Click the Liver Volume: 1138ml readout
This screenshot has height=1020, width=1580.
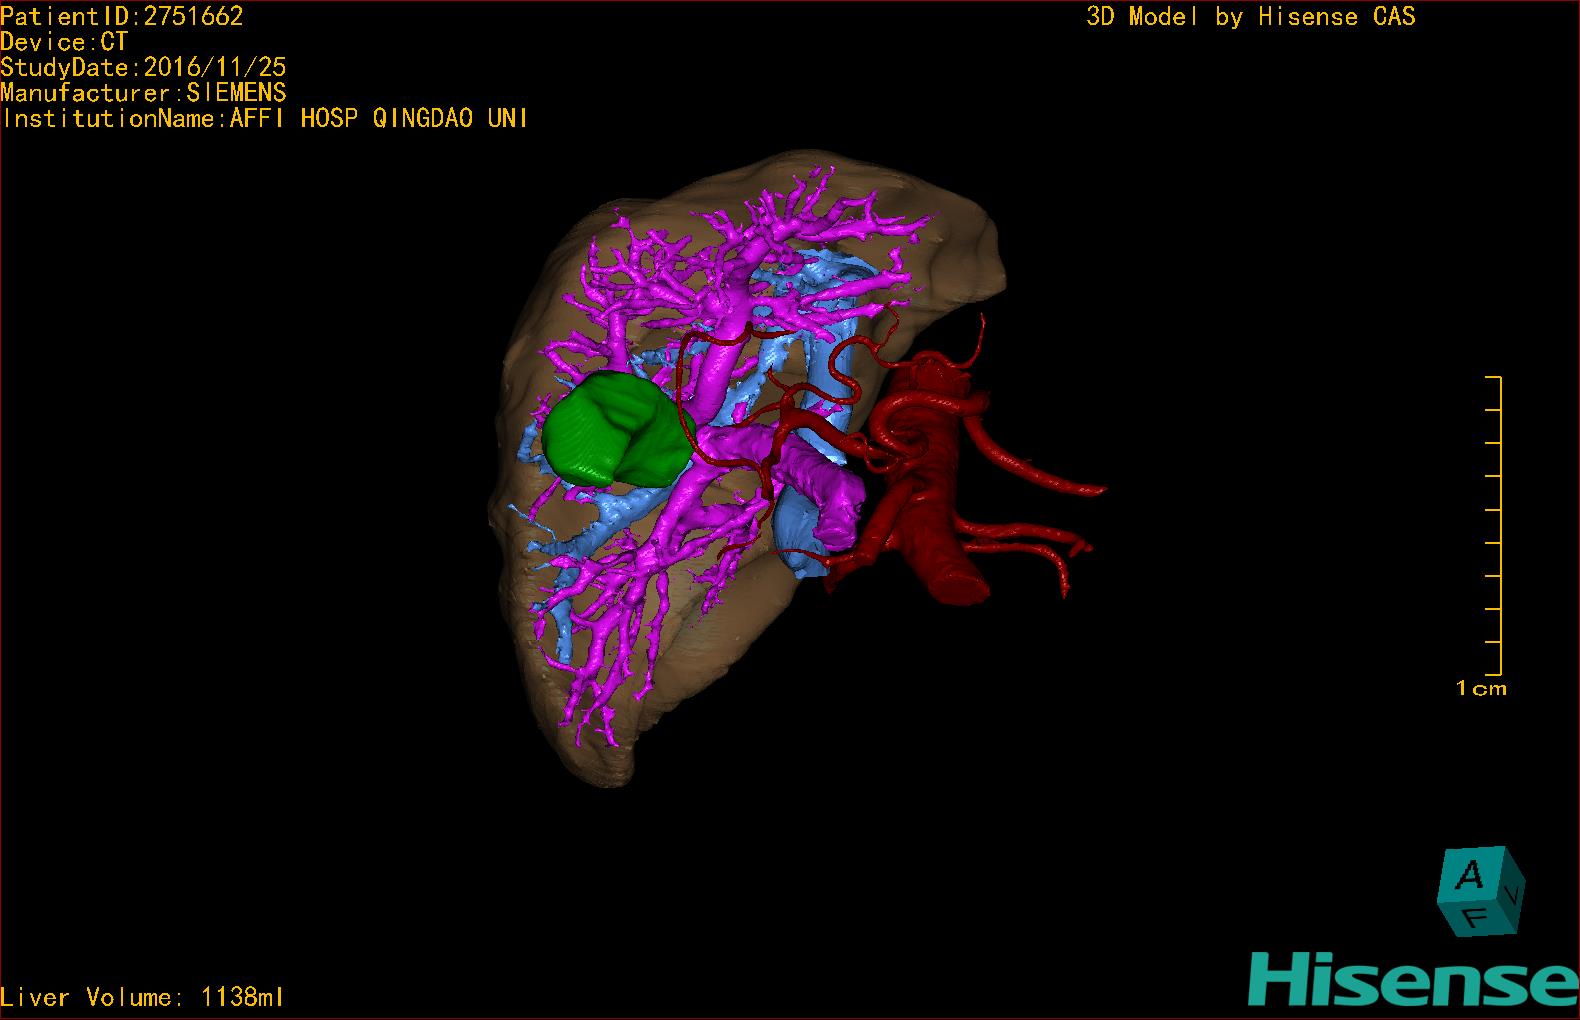(143, 997)
